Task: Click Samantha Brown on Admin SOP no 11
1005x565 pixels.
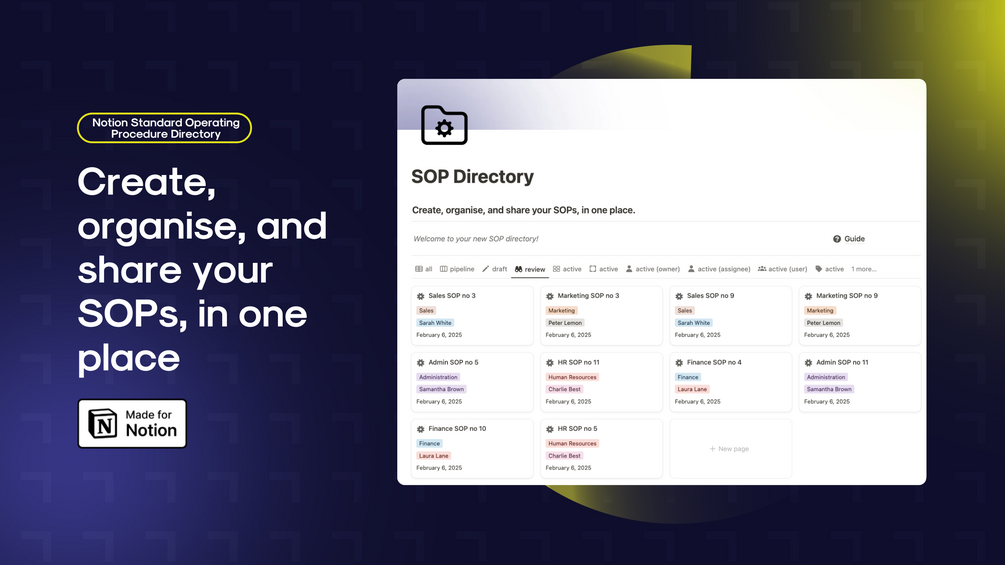Action: point(829,389)
